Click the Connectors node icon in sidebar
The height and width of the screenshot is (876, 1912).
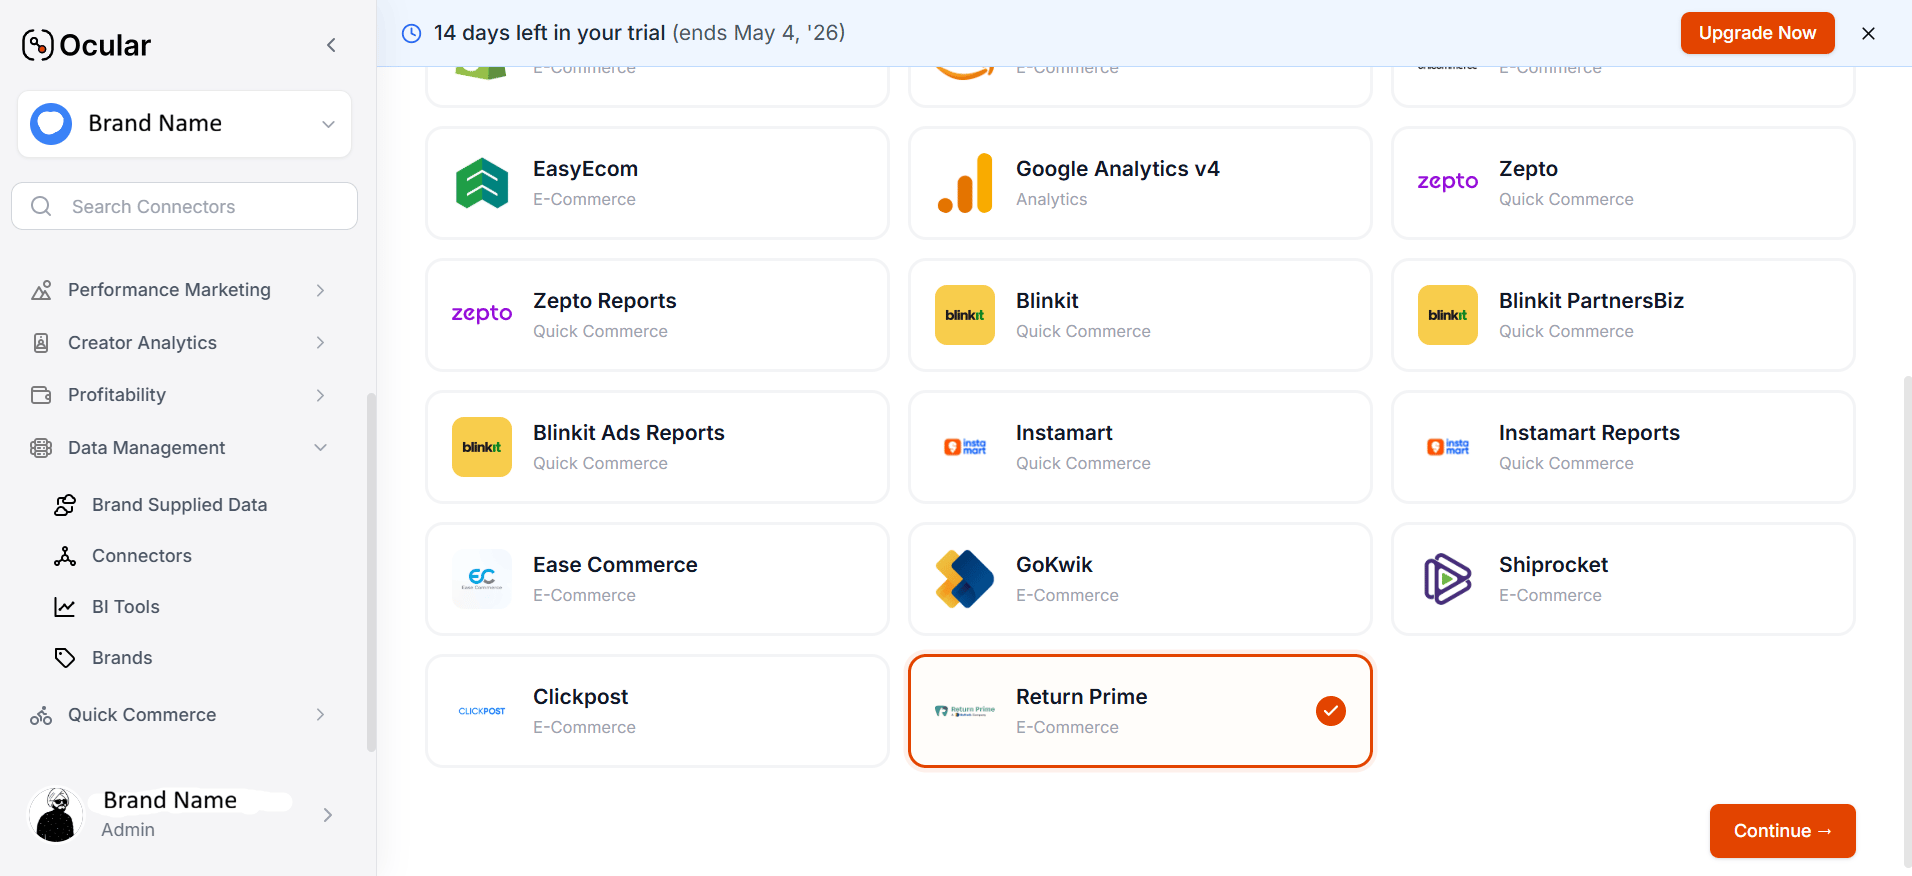pyautogui.click(x=65, y=556)
